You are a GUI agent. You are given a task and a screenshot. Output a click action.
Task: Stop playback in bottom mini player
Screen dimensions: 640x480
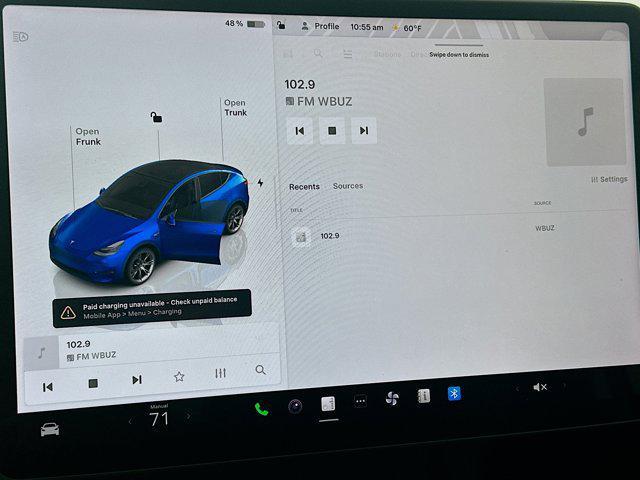[93, 383]
